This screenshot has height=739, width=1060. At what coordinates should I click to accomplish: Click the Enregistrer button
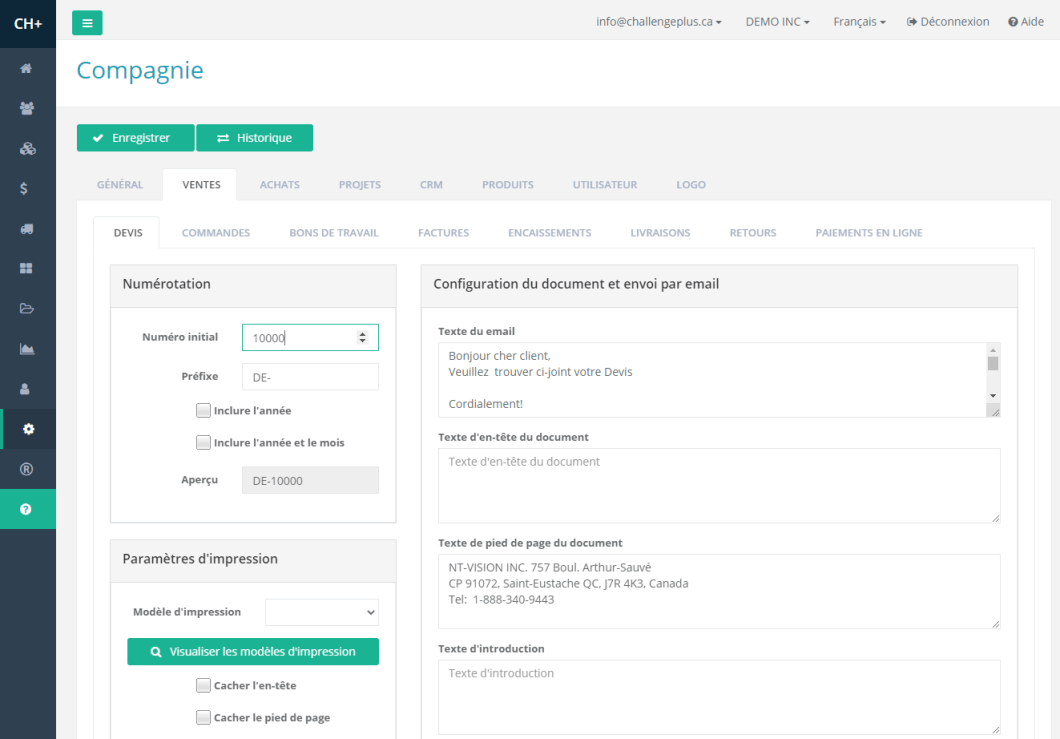(x=135, y=138)
